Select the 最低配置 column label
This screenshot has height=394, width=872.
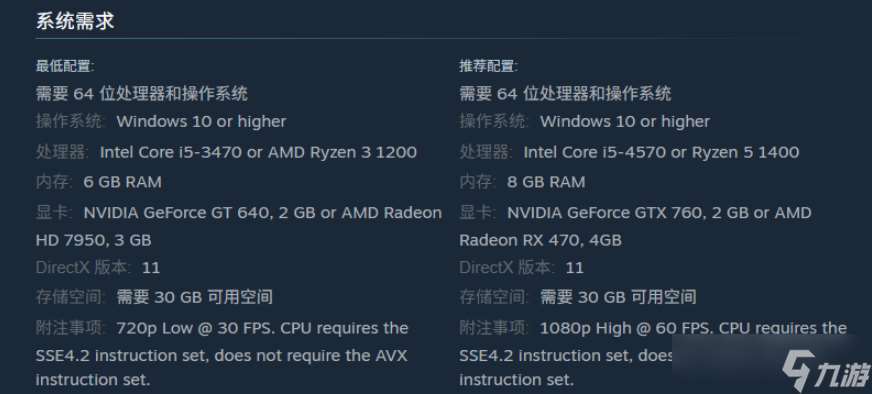[65, 66]
